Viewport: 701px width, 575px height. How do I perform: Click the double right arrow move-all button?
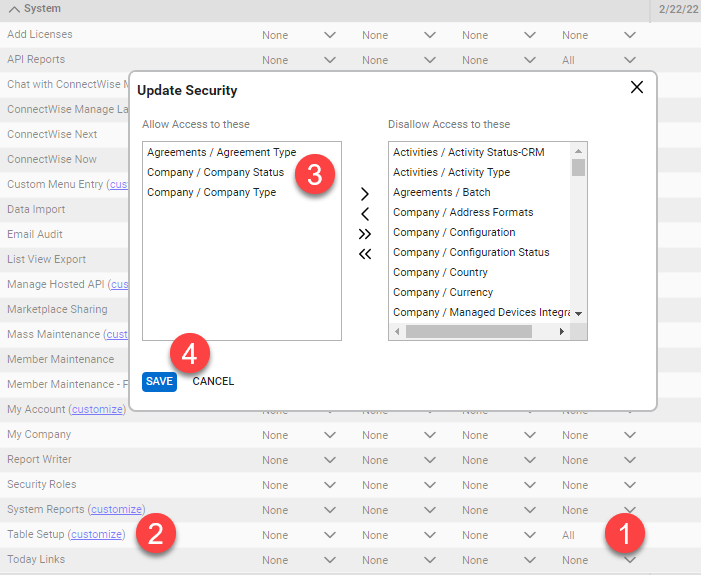click(x=365, y=234)
